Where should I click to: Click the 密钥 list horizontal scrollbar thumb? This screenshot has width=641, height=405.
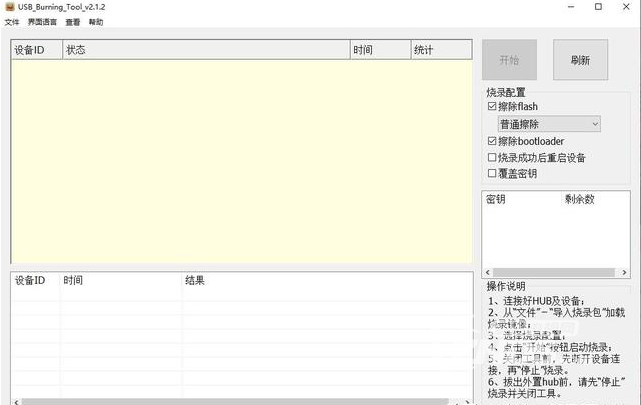(554, 272)
